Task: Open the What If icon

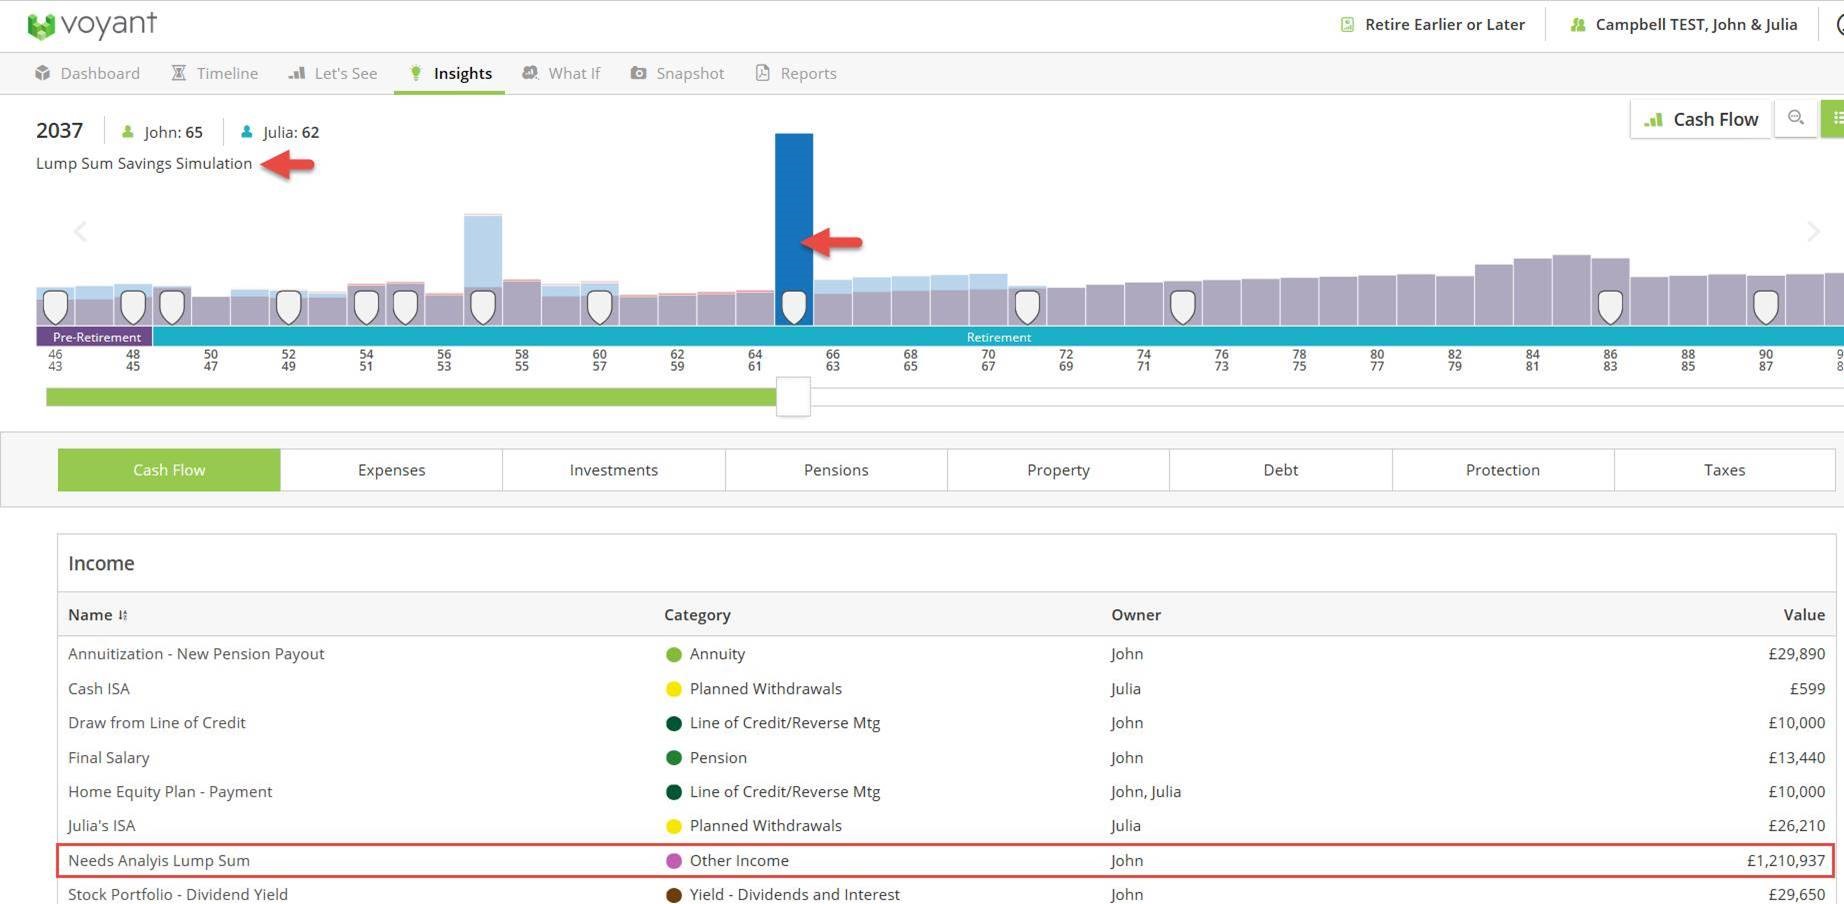Action: coord(530,73)
